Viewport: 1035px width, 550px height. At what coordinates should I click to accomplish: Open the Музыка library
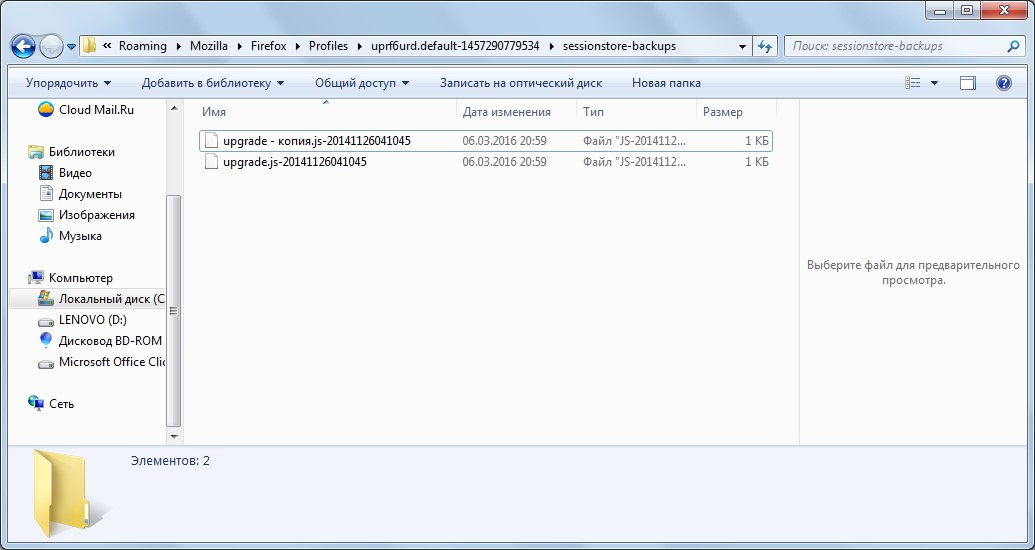tap(80, 236)
